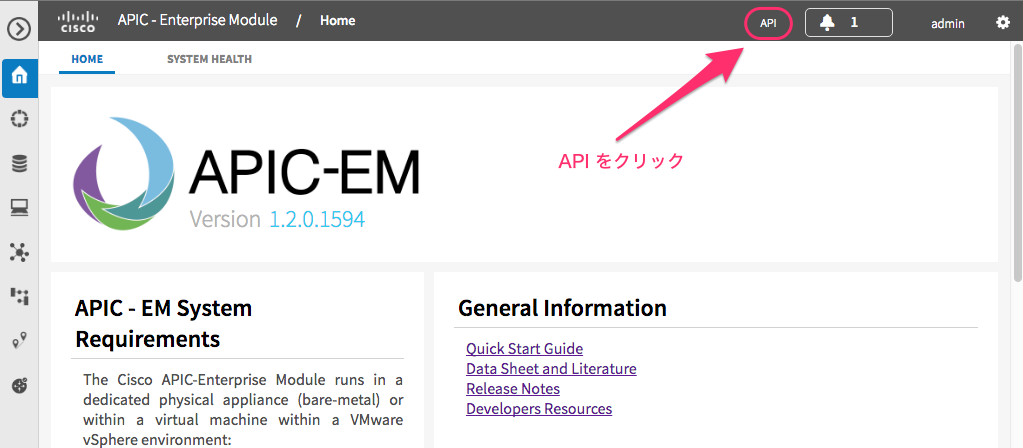Open the Quick Start Guide link
The width and height of the screenshot is (1023, 448).
click(525, 348)
